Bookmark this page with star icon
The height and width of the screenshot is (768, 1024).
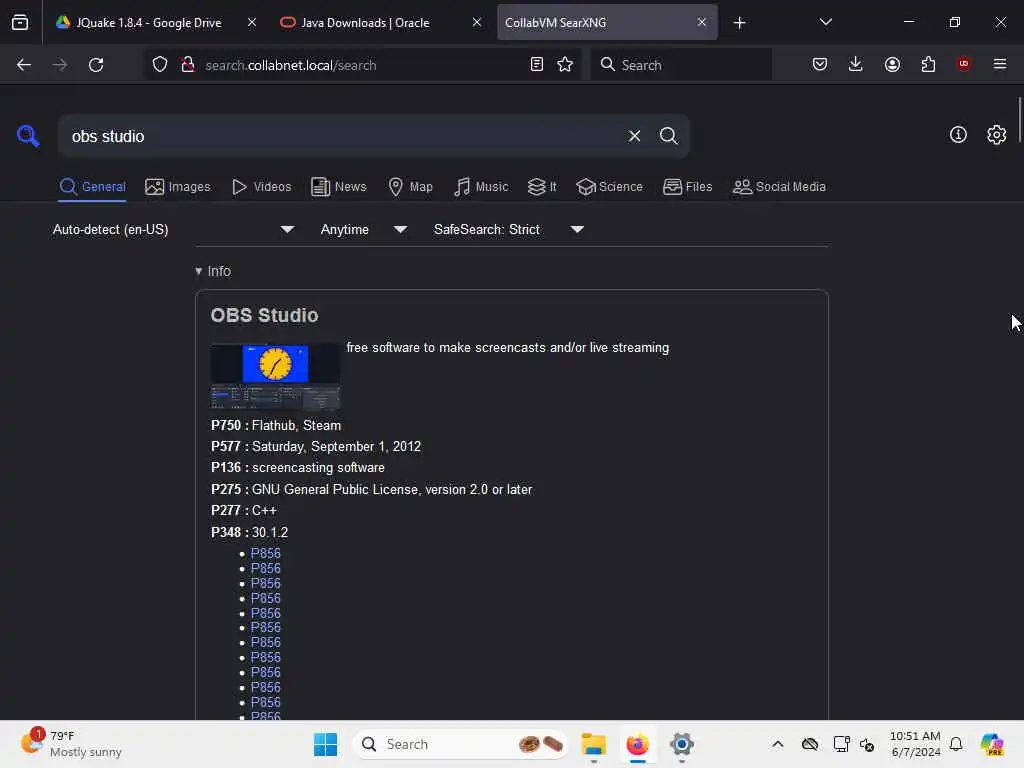click(566, 65)
